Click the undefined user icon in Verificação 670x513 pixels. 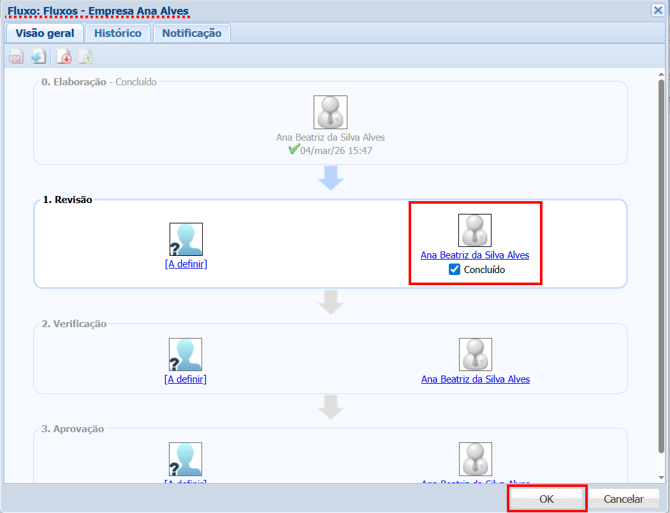(x=185, y=354)
